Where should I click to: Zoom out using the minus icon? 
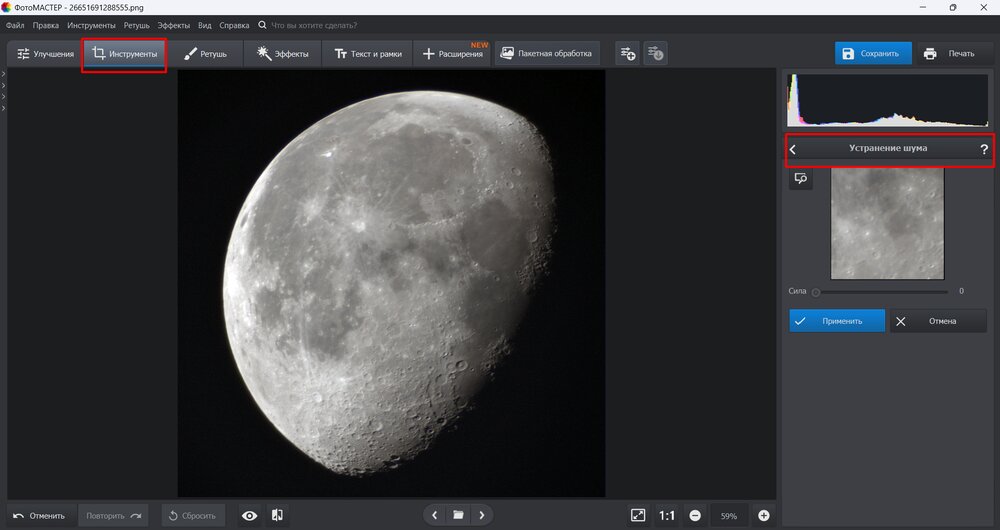pyautogui.click(x=695, y=515)
